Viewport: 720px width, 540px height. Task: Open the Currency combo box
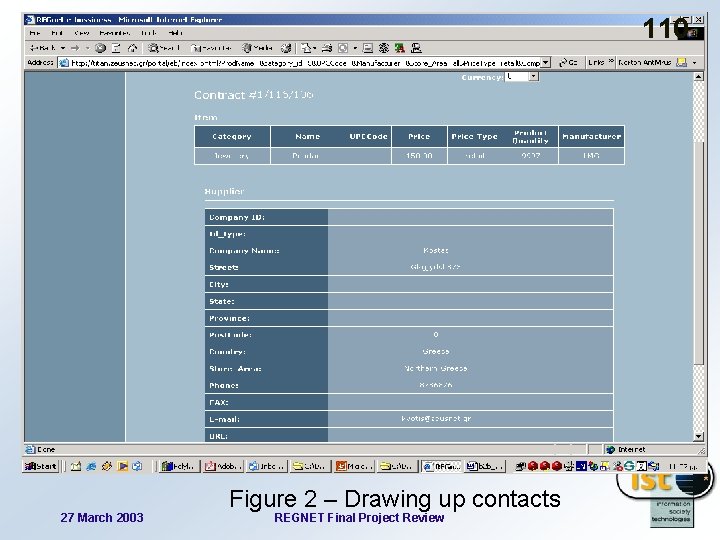(522, 77)
